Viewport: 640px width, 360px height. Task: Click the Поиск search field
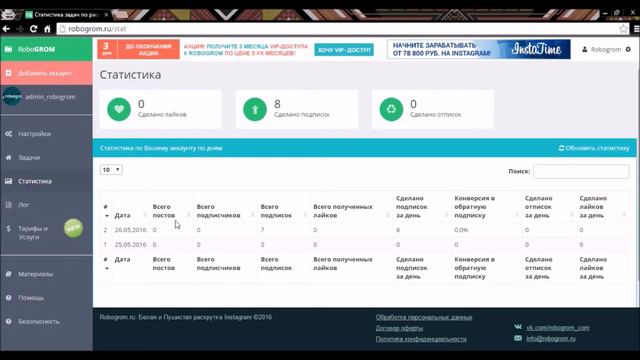tap(581, 171)
